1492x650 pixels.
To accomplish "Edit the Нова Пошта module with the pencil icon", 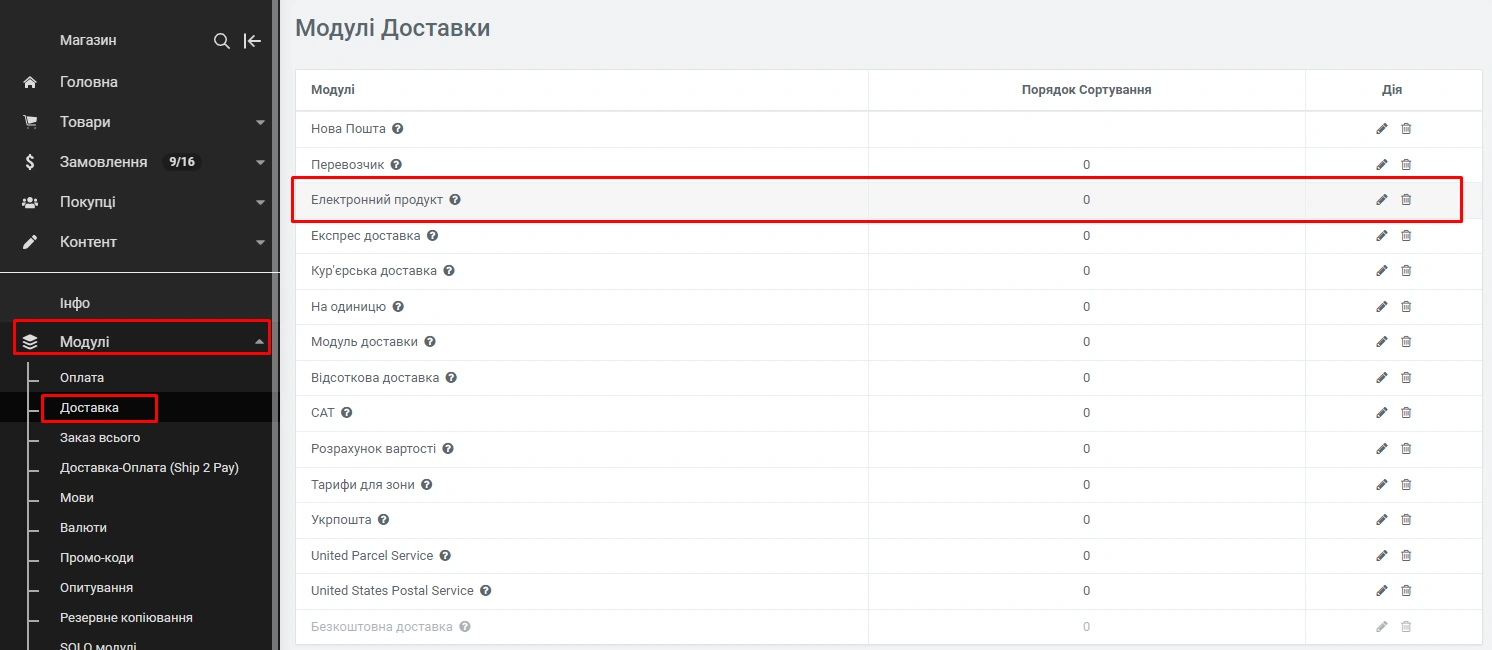I will click(1382, 129).
